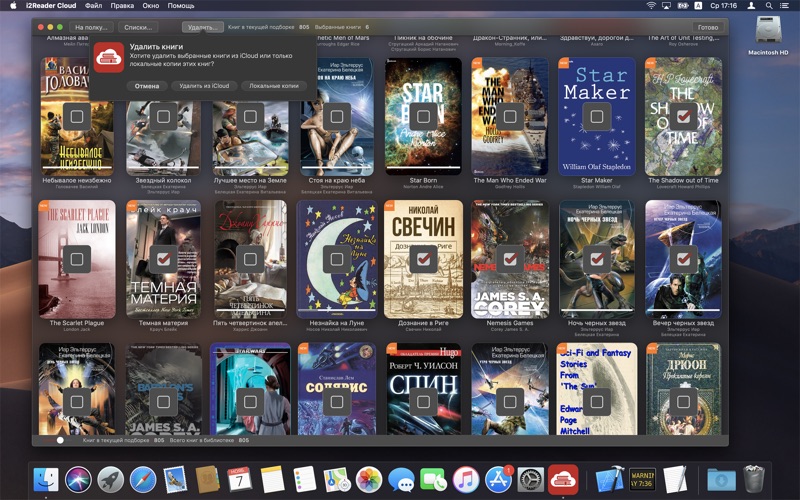The image size is (800, 500).
Task: Click i2Reader Cloud icon in Dock
Action: coord(563,480)
